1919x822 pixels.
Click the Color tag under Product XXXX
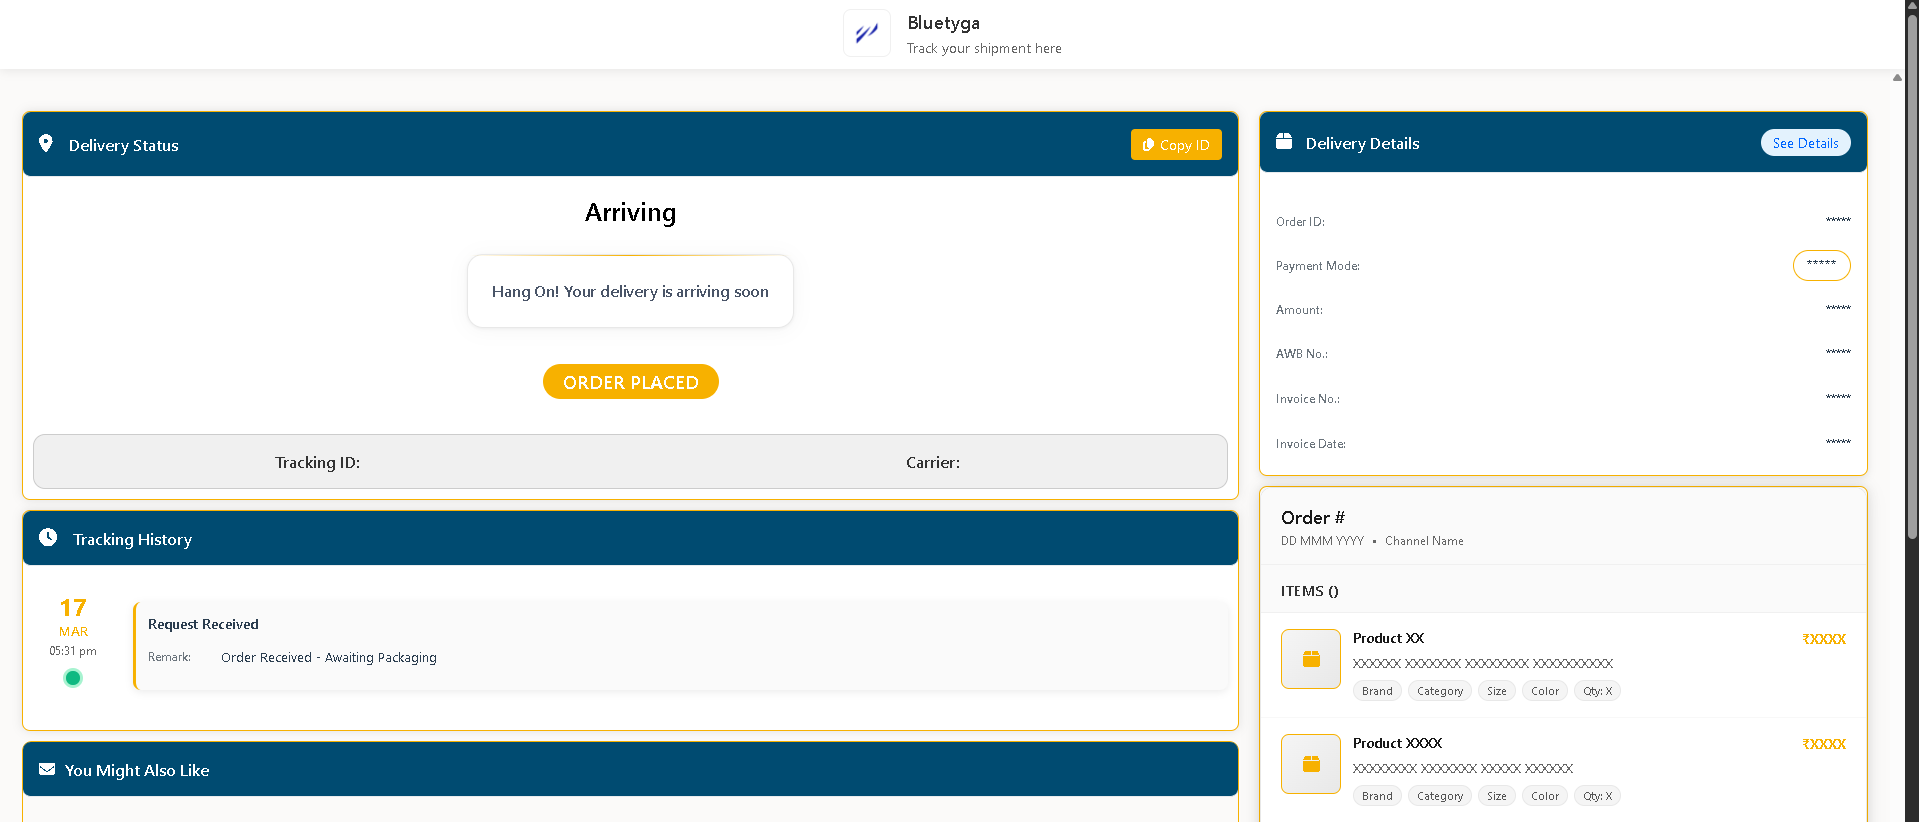tap(1544, 796)
